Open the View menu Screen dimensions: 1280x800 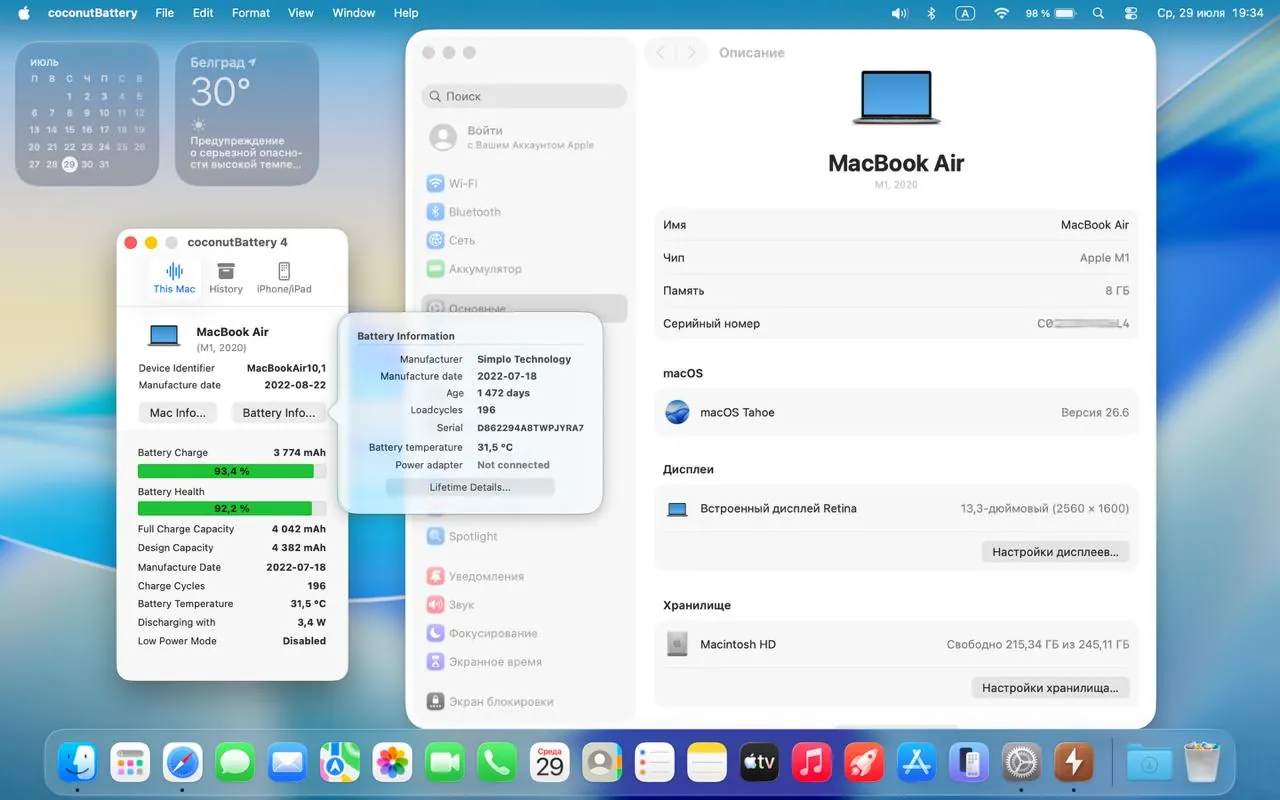click(301, 13)
